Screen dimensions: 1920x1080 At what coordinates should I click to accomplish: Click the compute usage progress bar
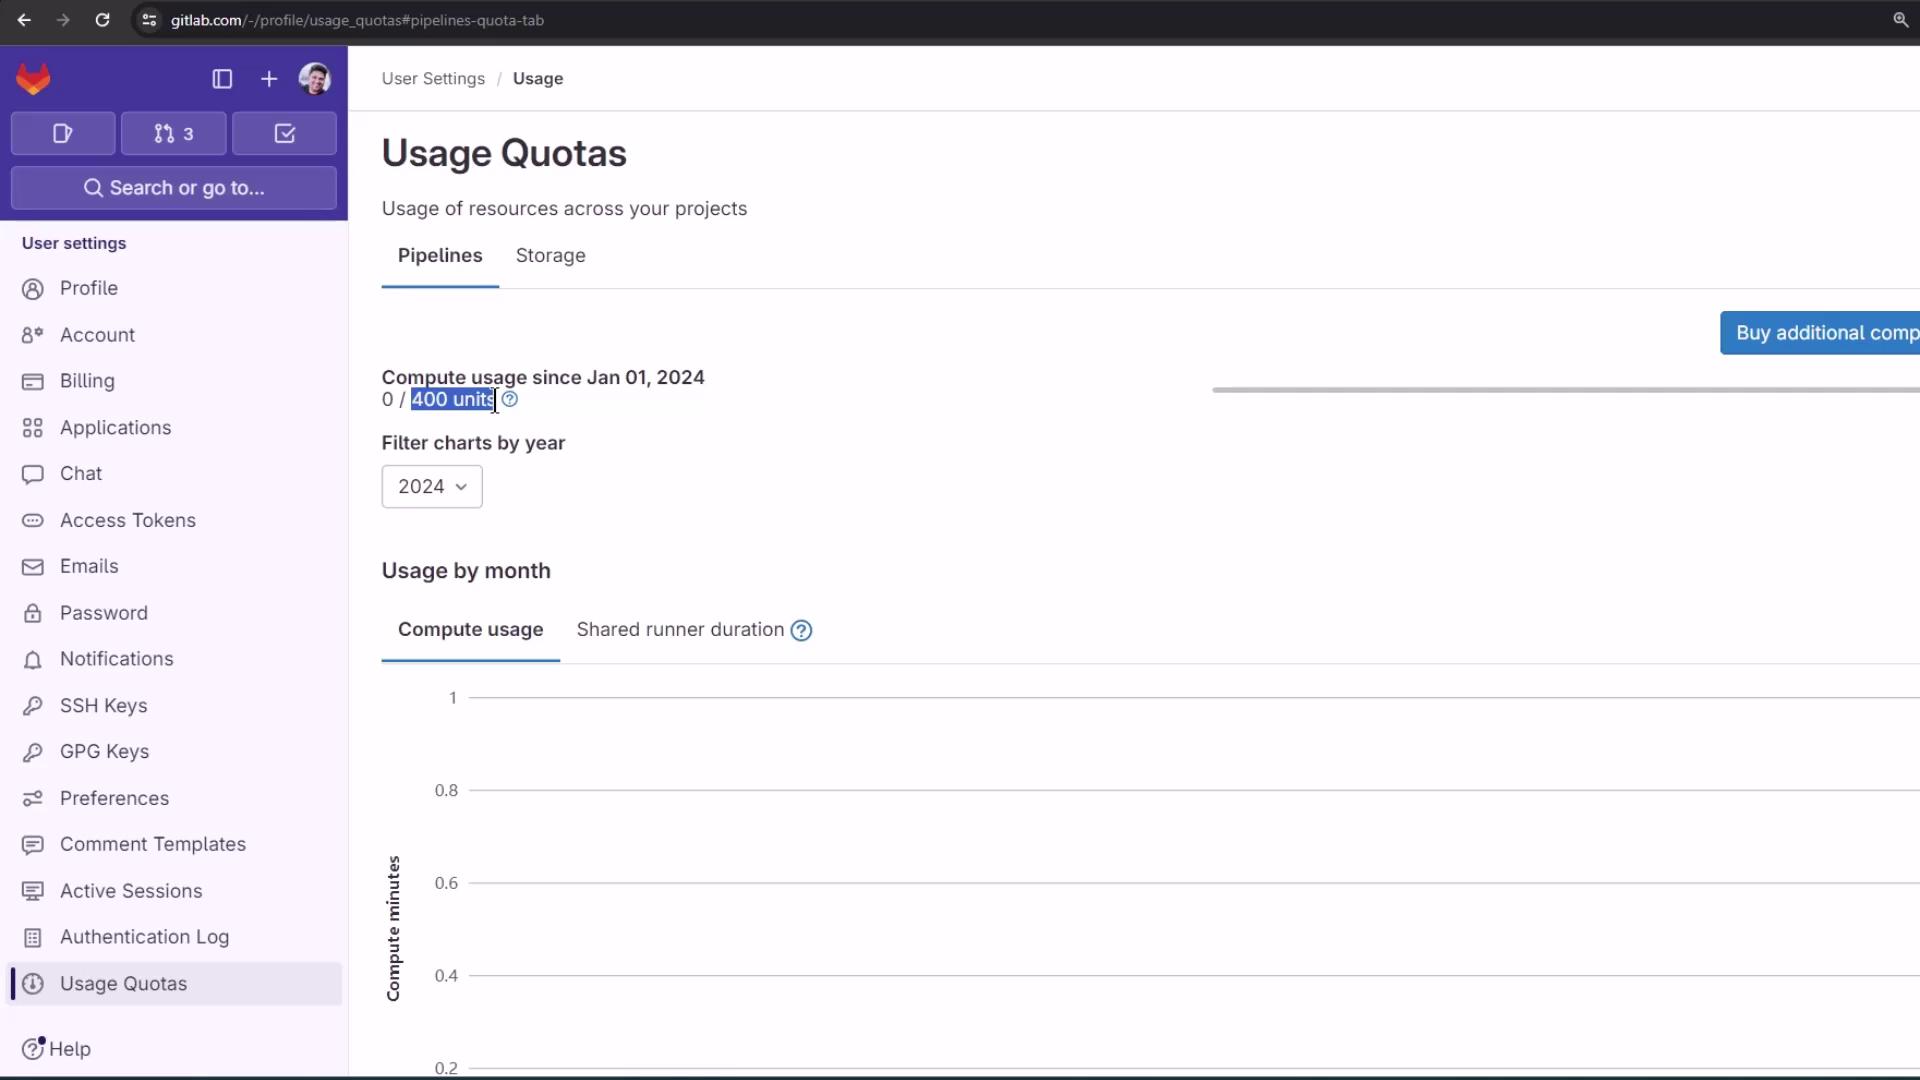1565,390
